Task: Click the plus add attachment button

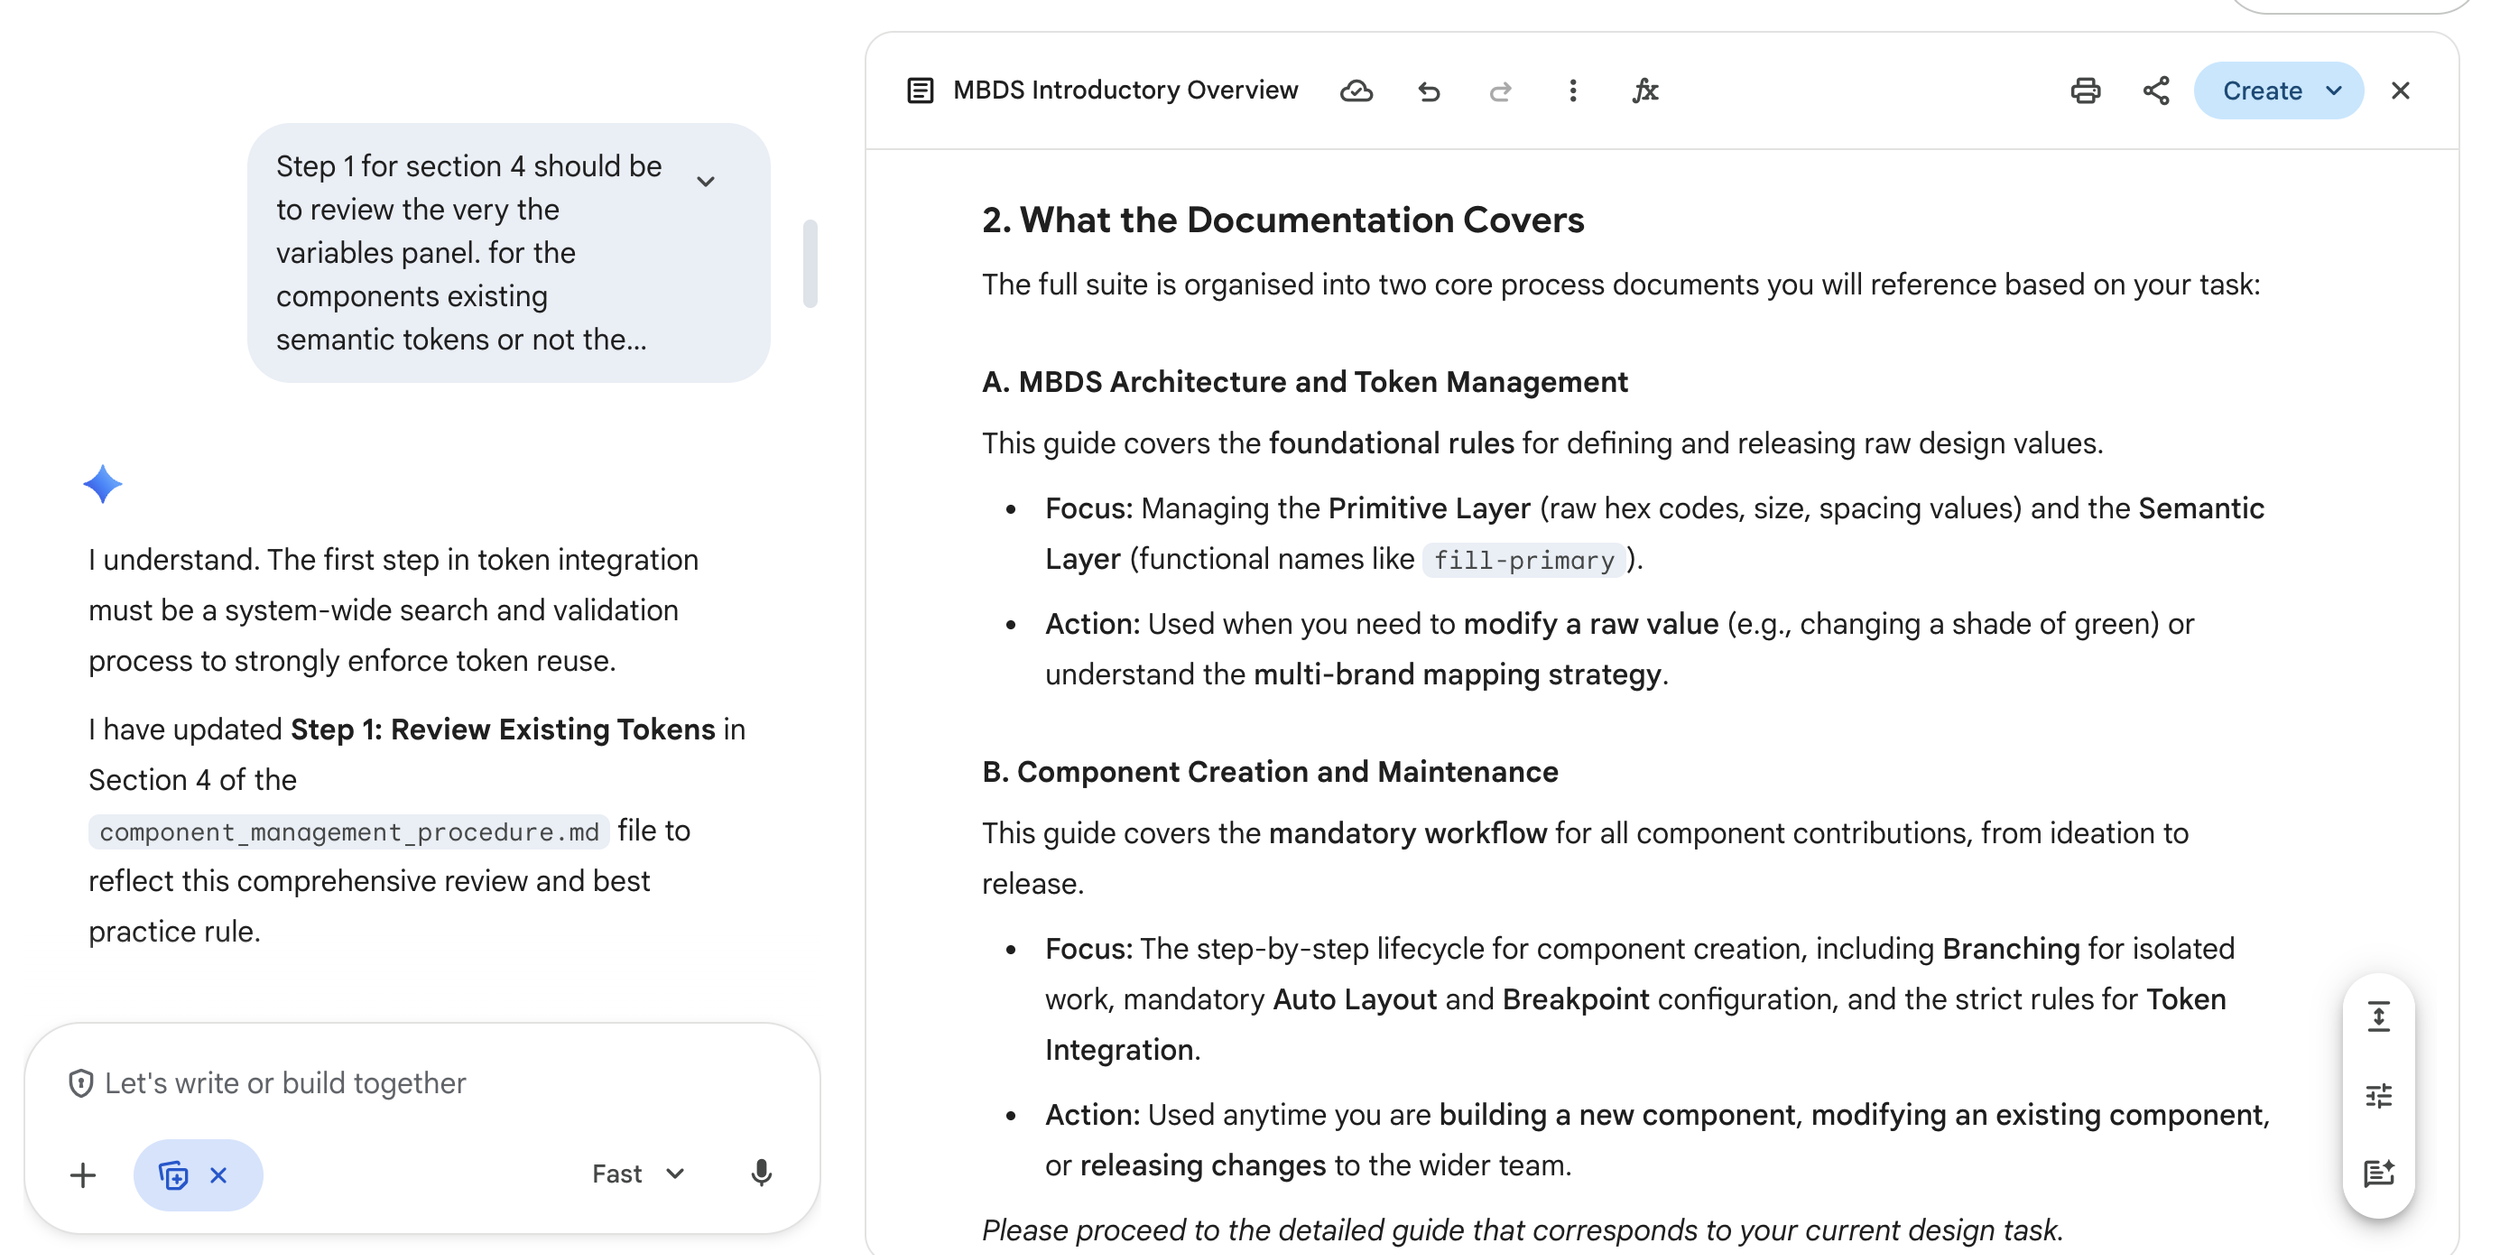Action: coord(83,1175)
